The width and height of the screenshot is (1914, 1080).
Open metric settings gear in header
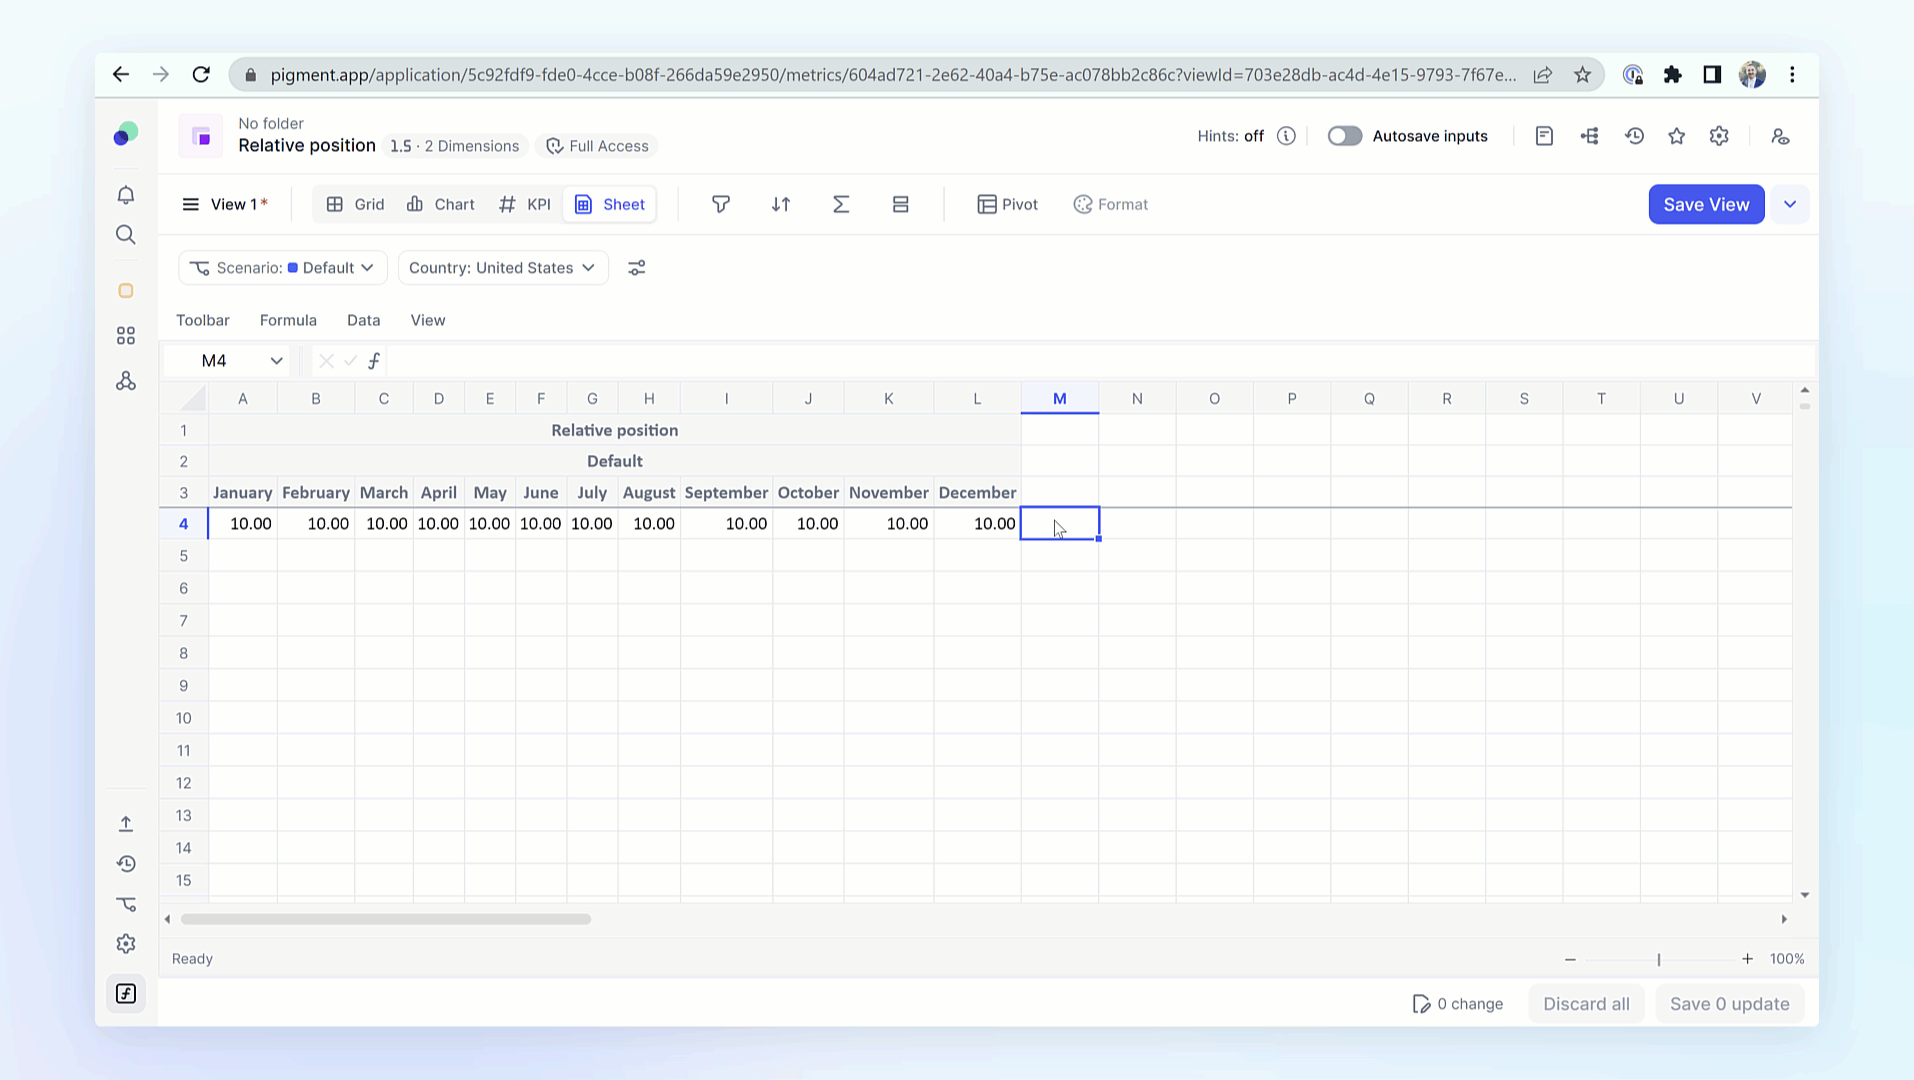click(x=1719, y=136)
